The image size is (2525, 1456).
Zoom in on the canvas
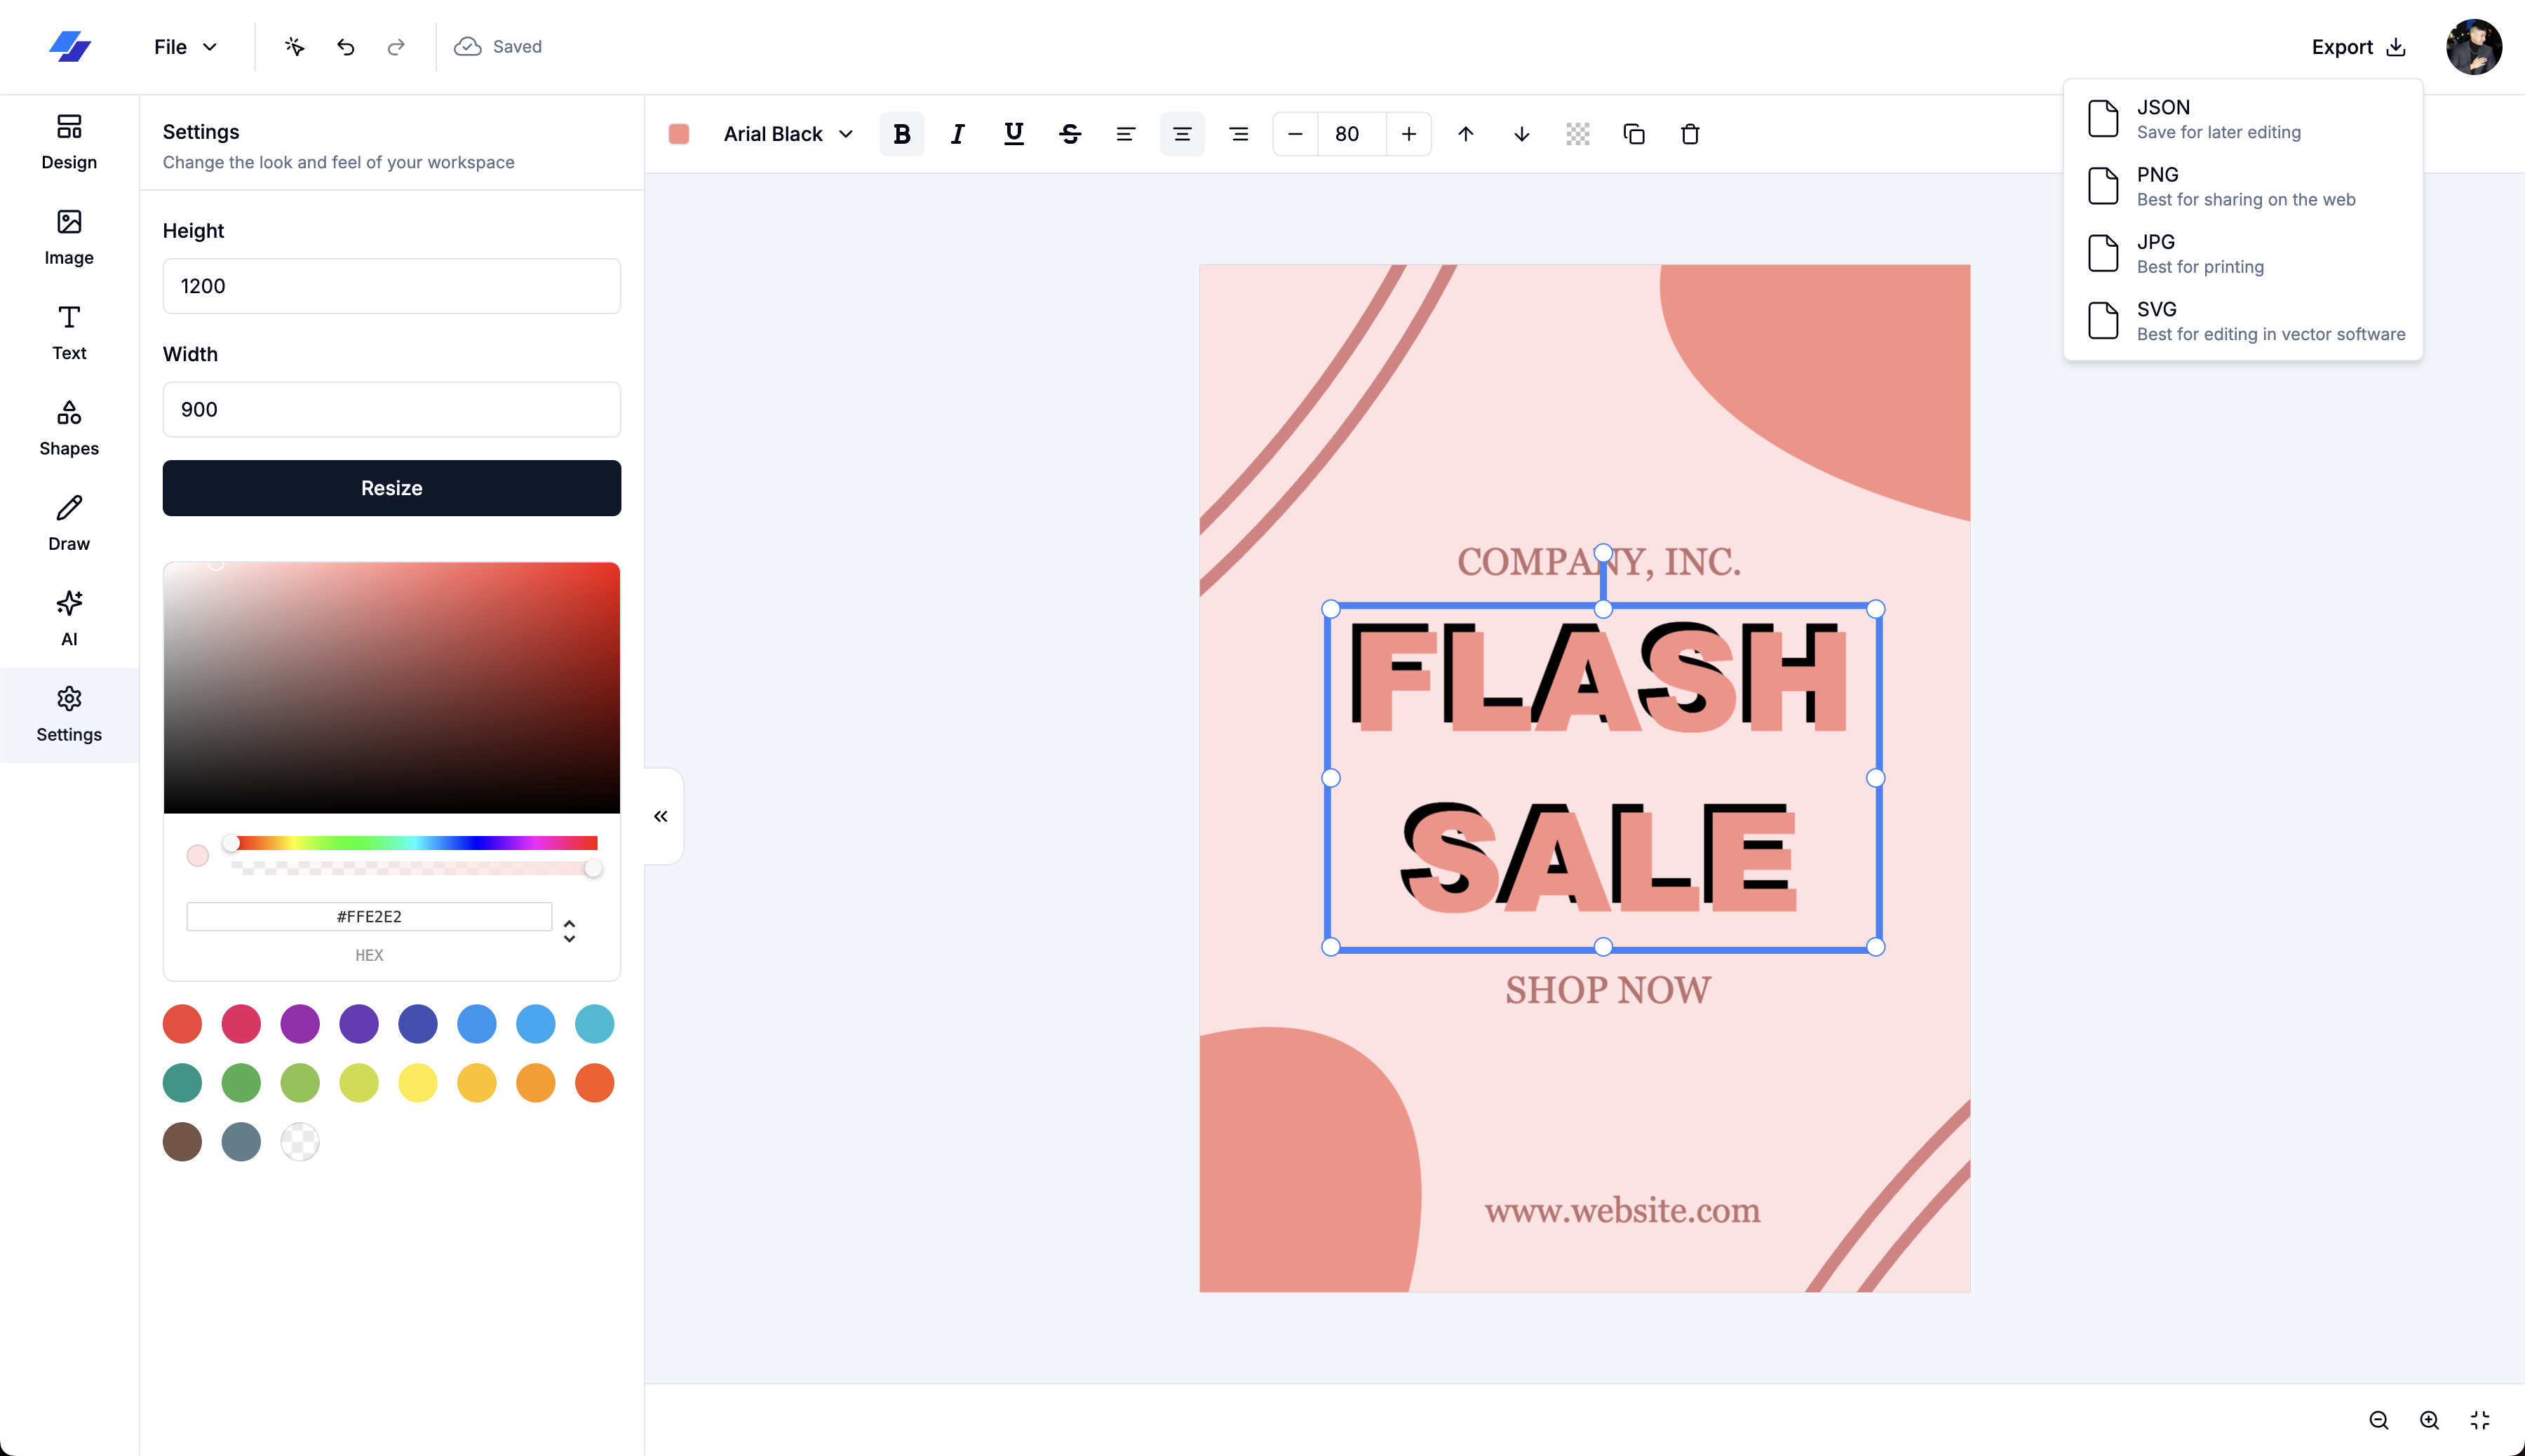point(2428,1420)
